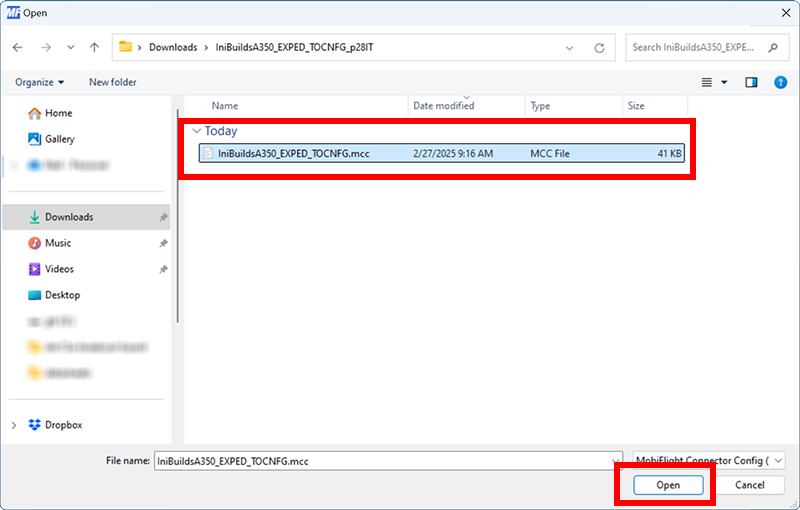Open the file type filter dropdown

[x=709, y=461]
